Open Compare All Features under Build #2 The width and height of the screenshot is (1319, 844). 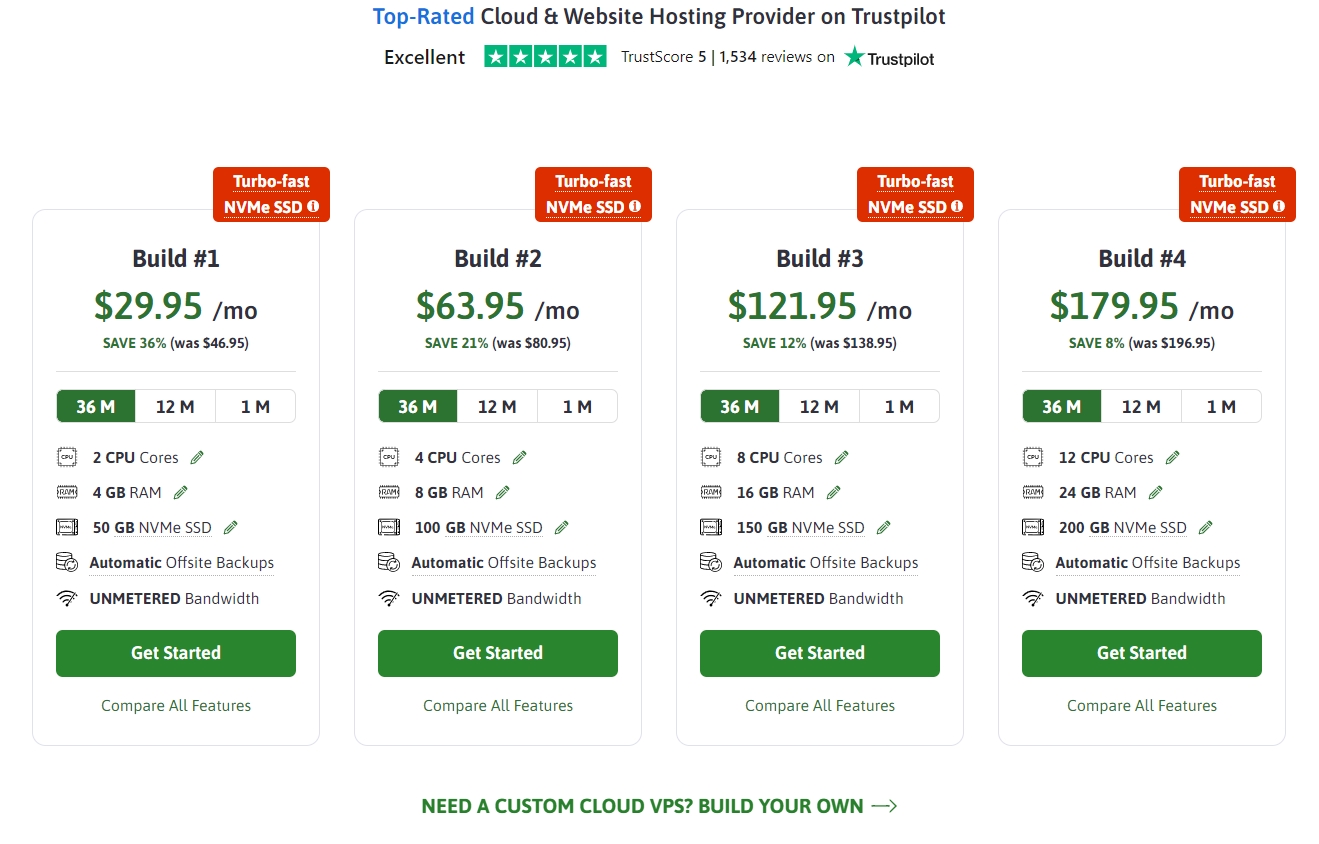coord(498,706)
